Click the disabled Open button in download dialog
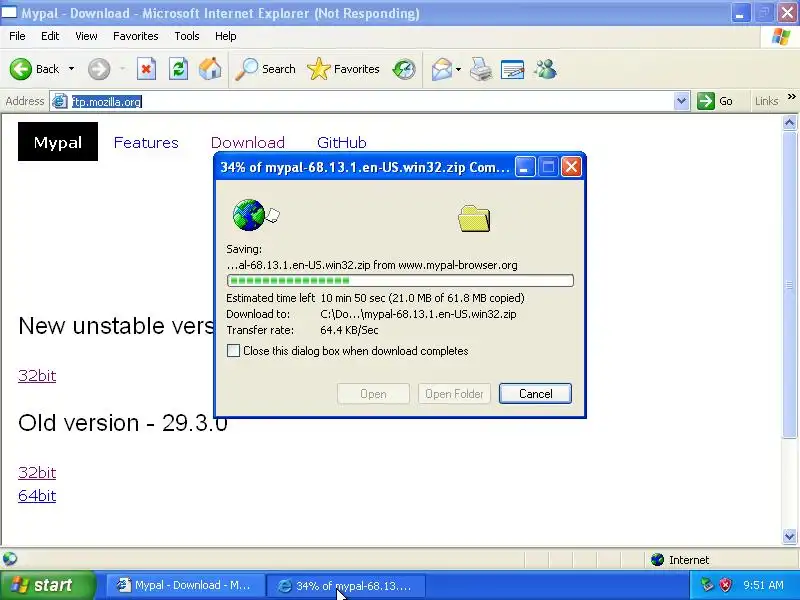This screenshot has width=800, height=600. pyautogui.click(x=373, y=393)
